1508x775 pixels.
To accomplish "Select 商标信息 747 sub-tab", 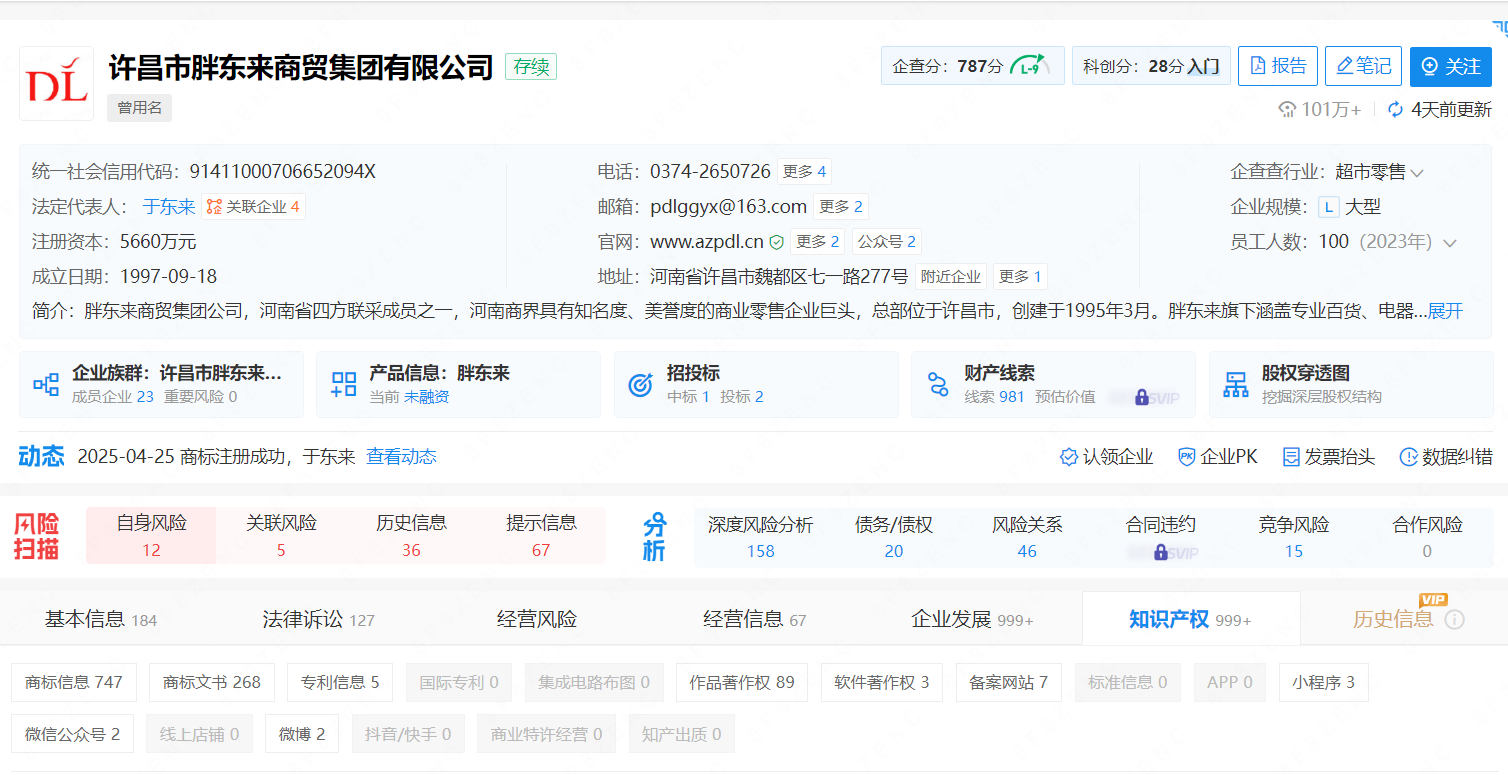I will pyautogui.click(x=74, y=682).
